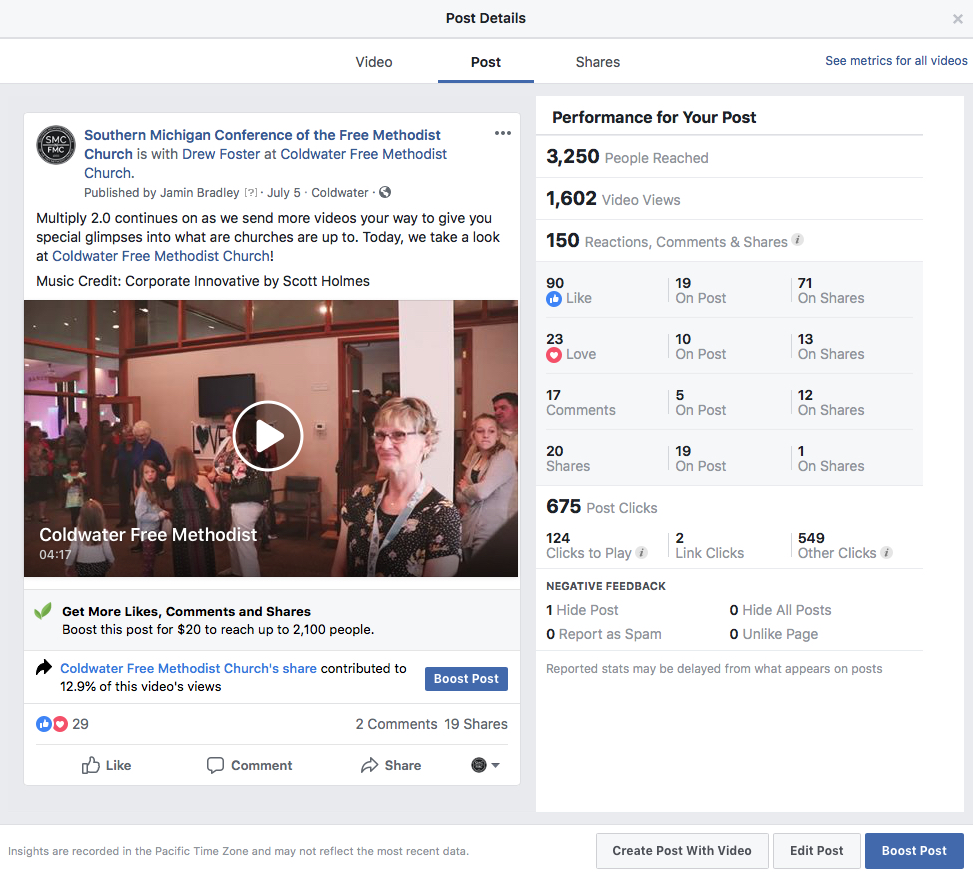Click Create Post With Video button
Screen dimensions: 973x873
(682, 851)
